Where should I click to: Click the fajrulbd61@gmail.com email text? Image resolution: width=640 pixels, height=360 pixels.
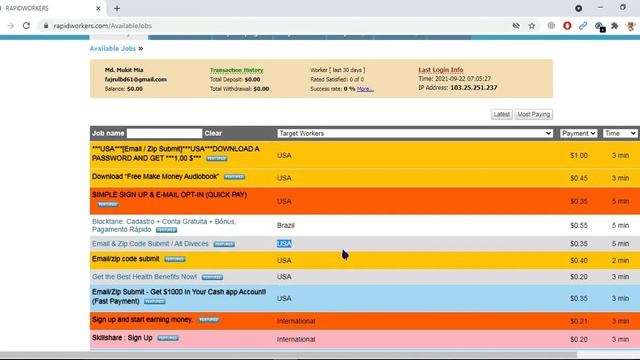(x=136, y=79)
